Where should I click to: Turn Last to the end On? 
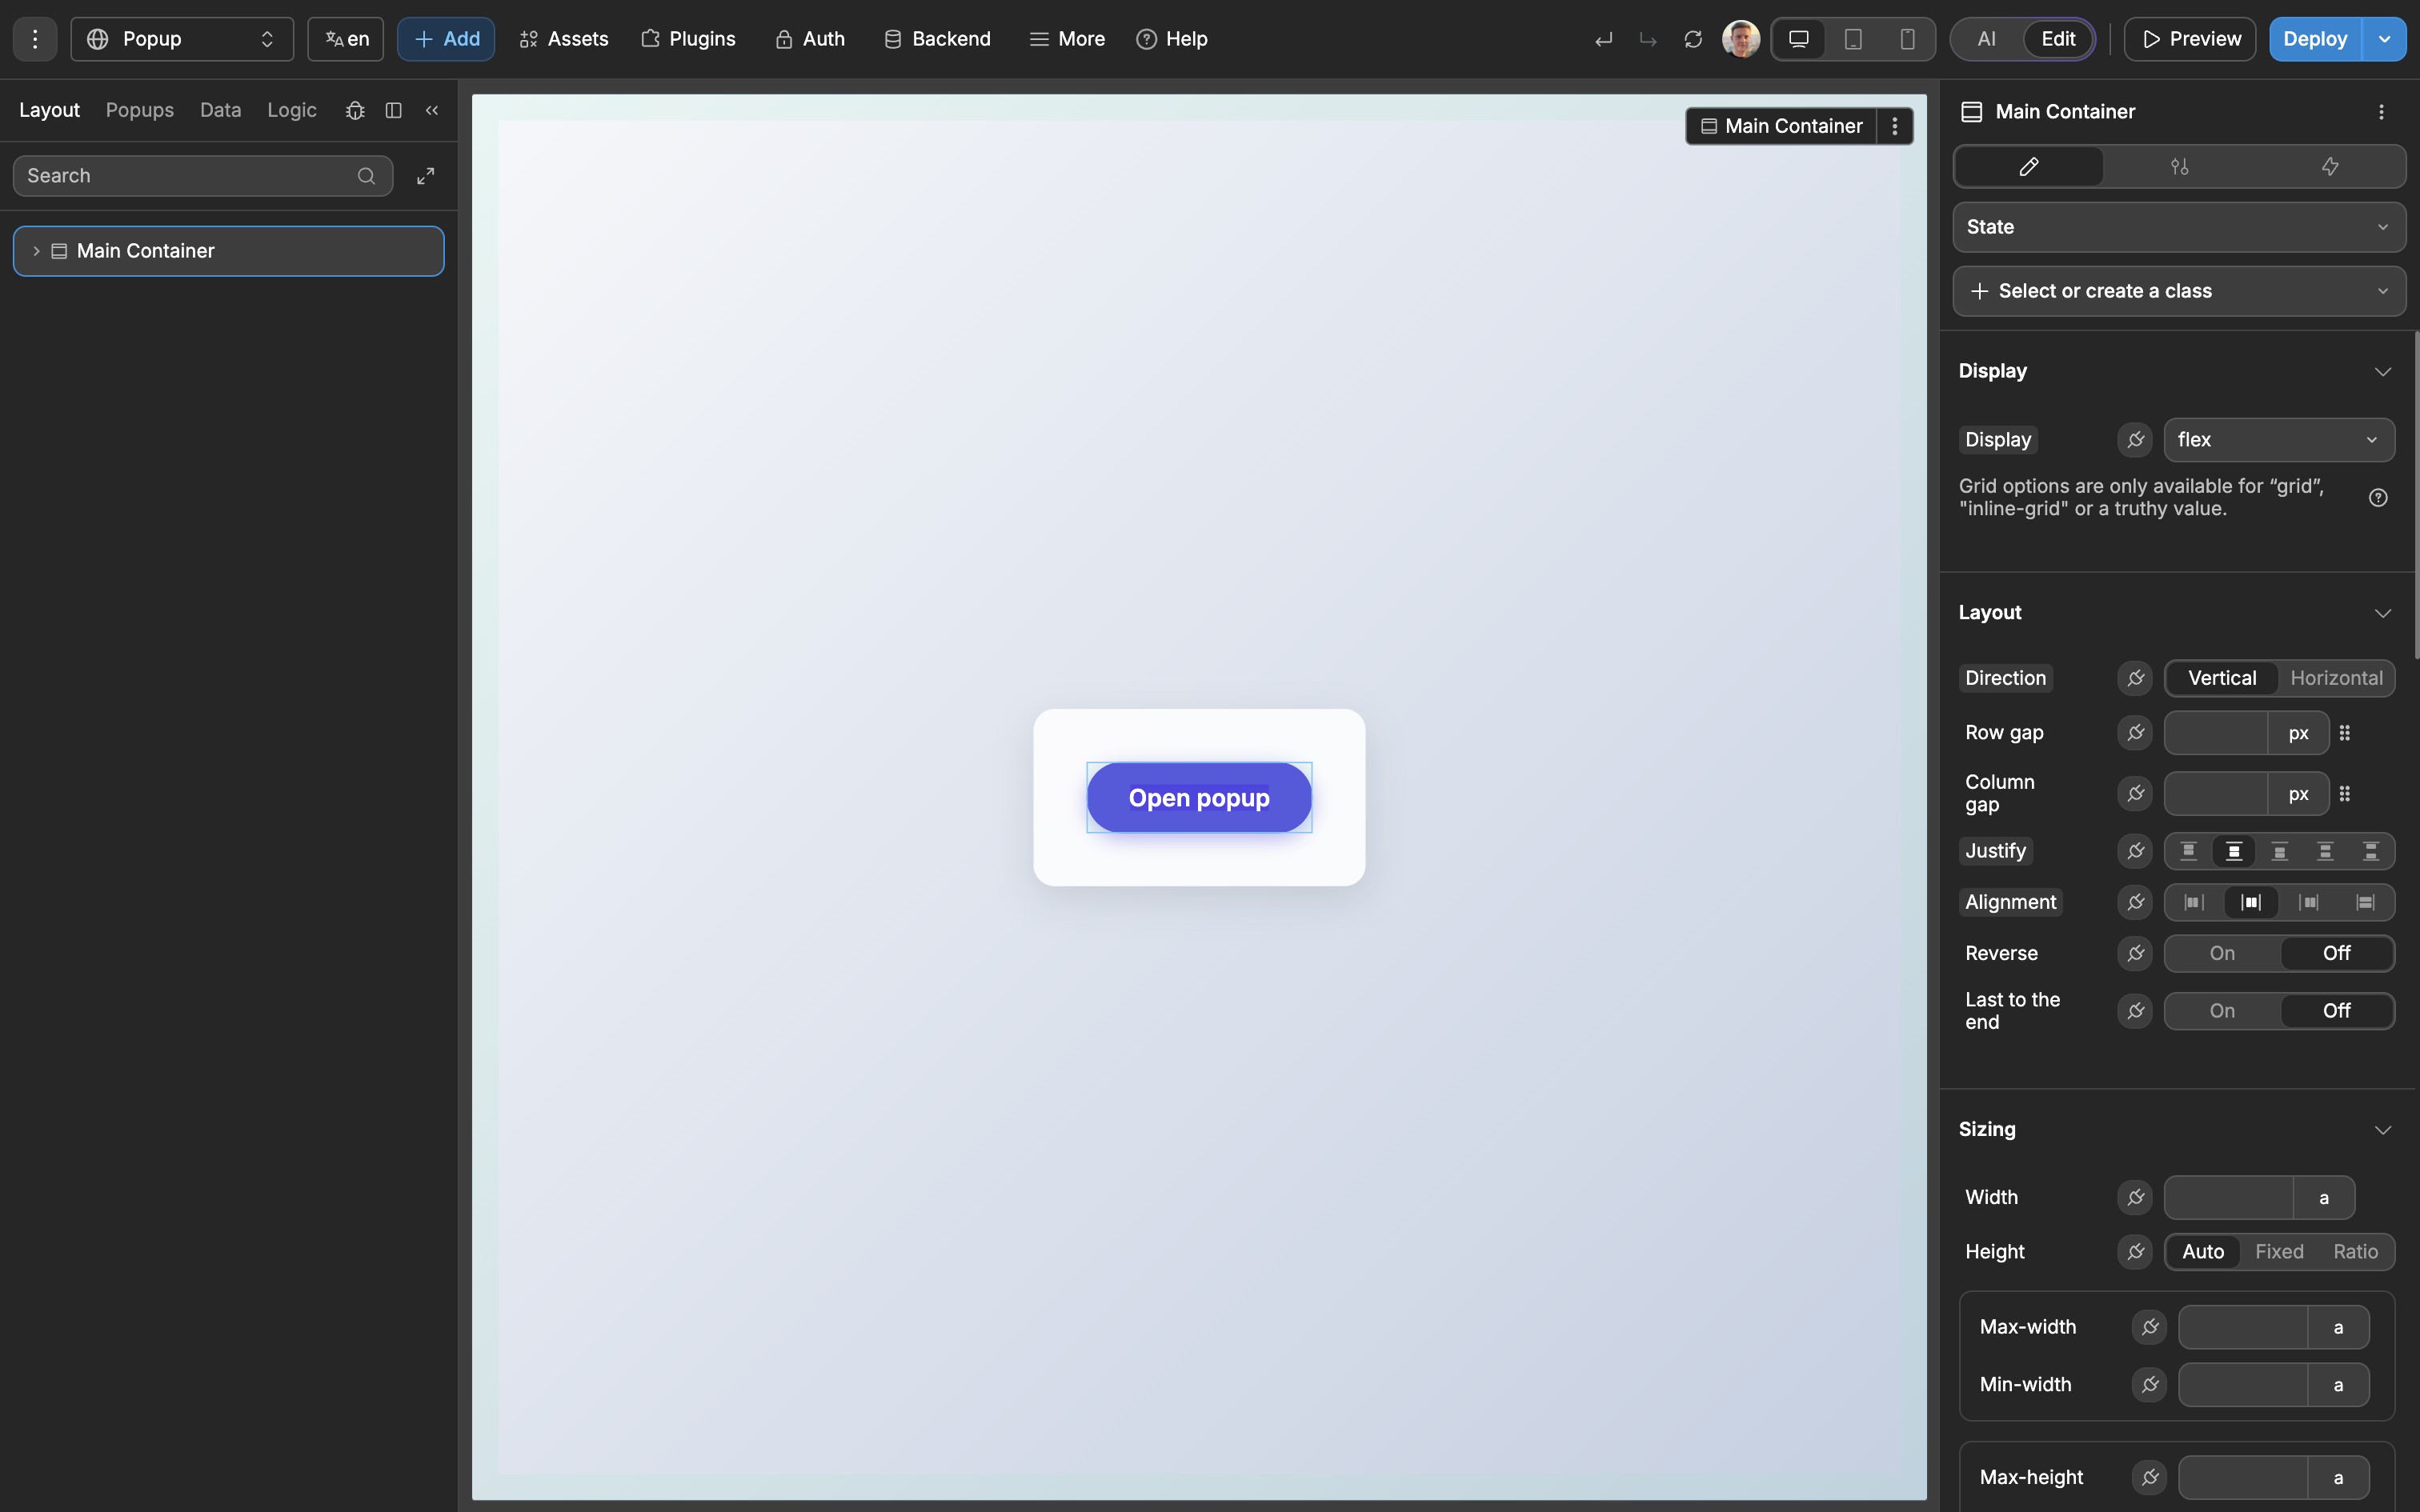2222,1011
